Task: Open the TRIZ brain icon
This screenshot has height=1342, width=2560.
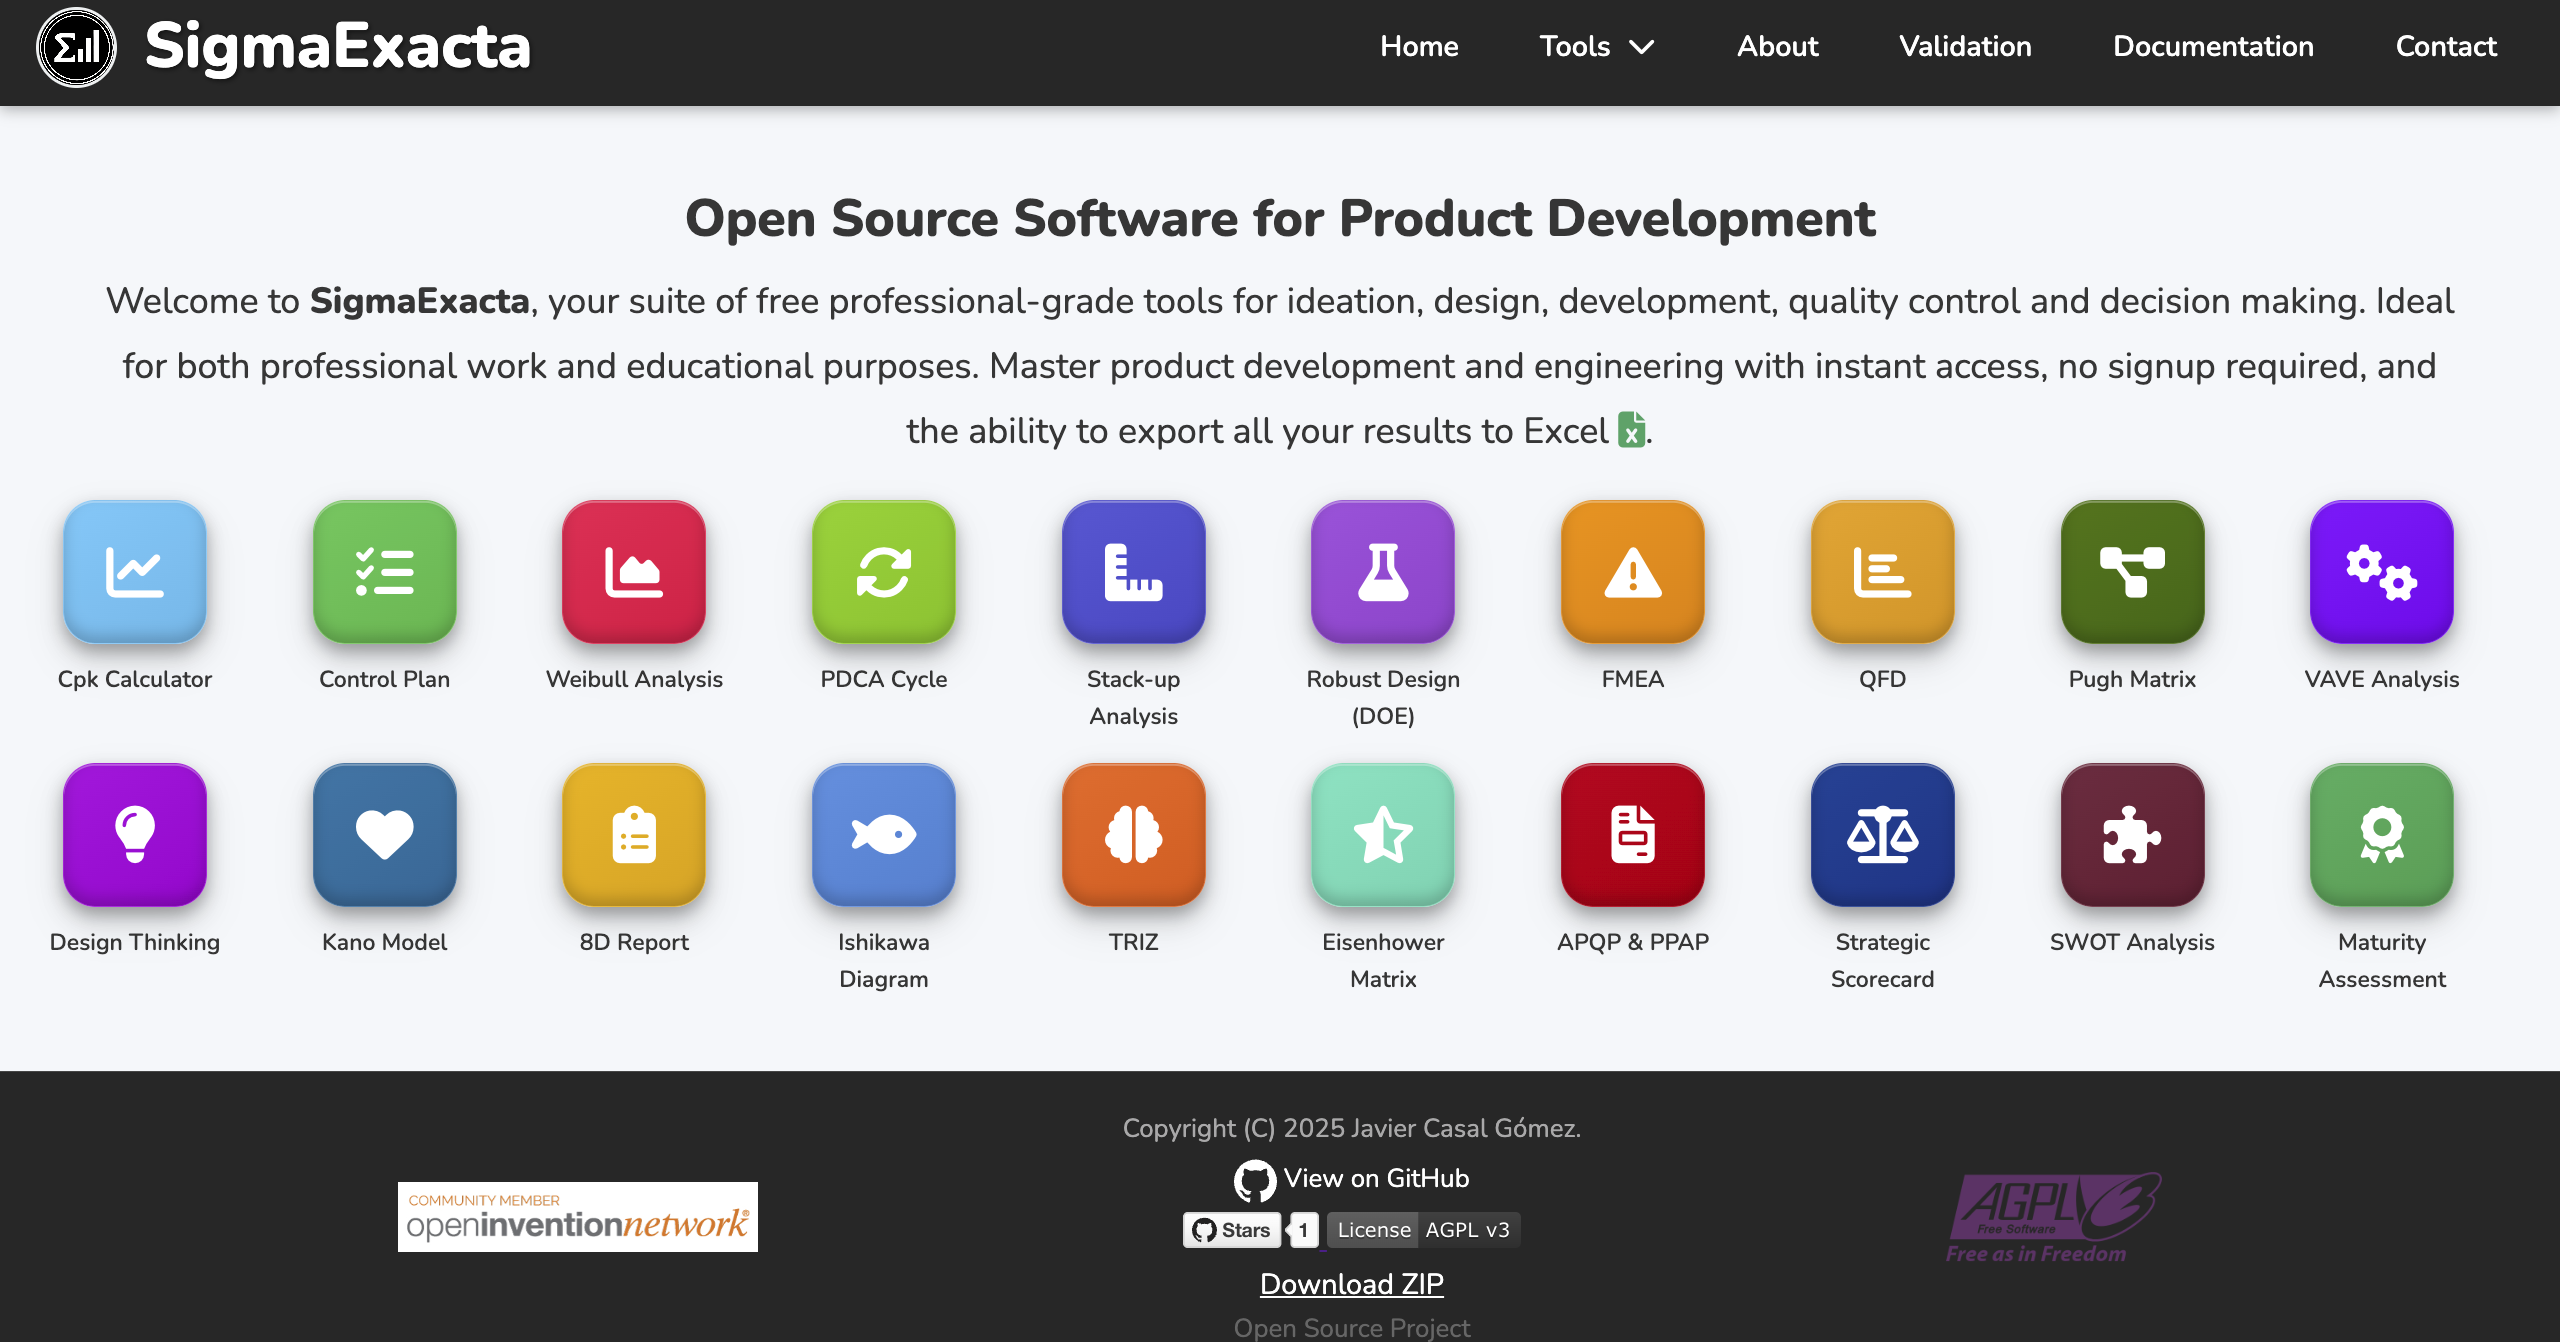Action: tap(1133, 835)
